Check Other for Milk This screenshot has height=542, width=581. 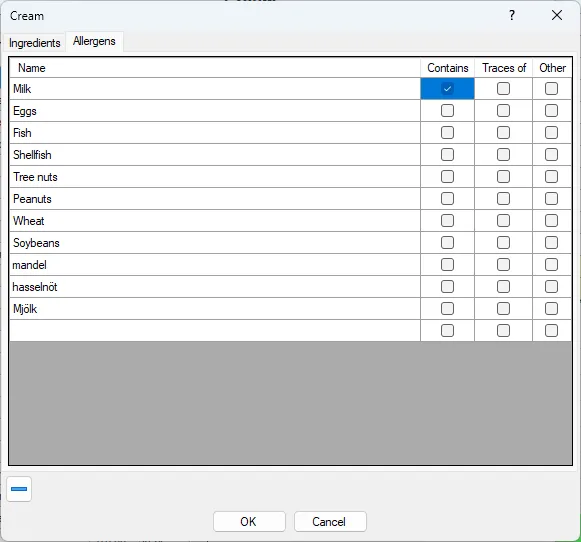click(551, 89)
